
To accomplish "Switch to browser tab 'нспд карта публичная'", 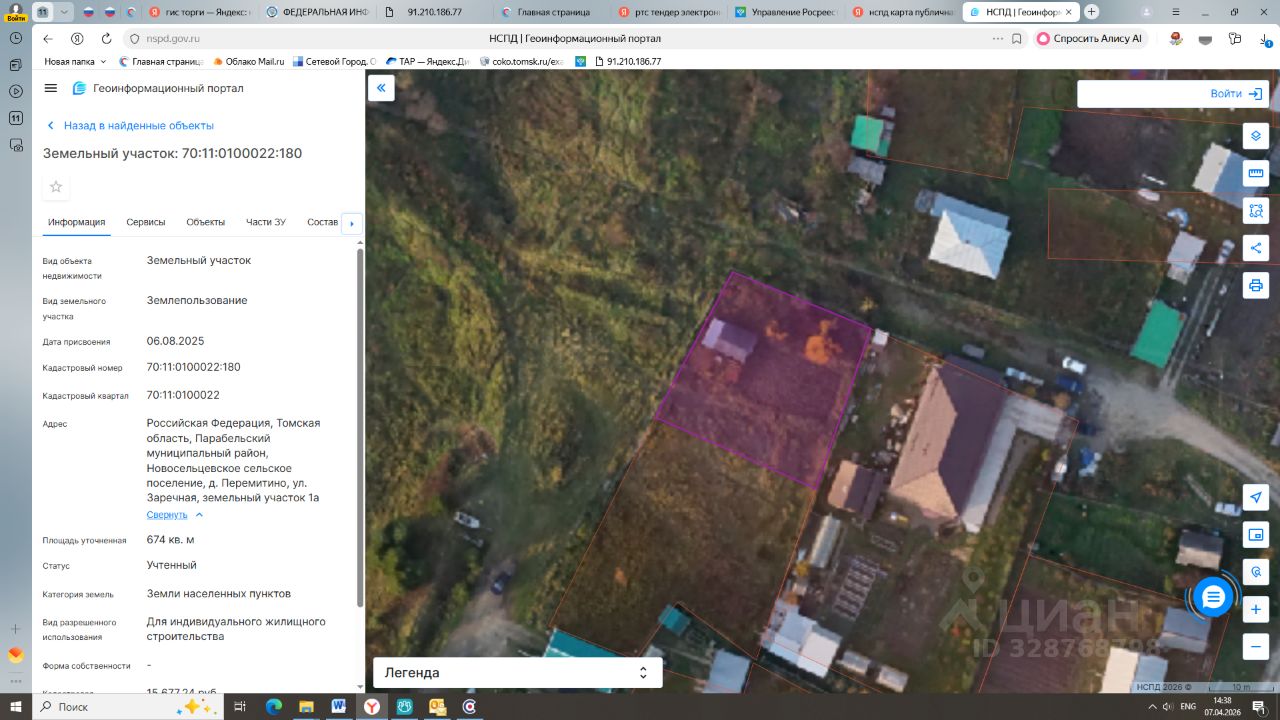I will (x=902, y=12).
